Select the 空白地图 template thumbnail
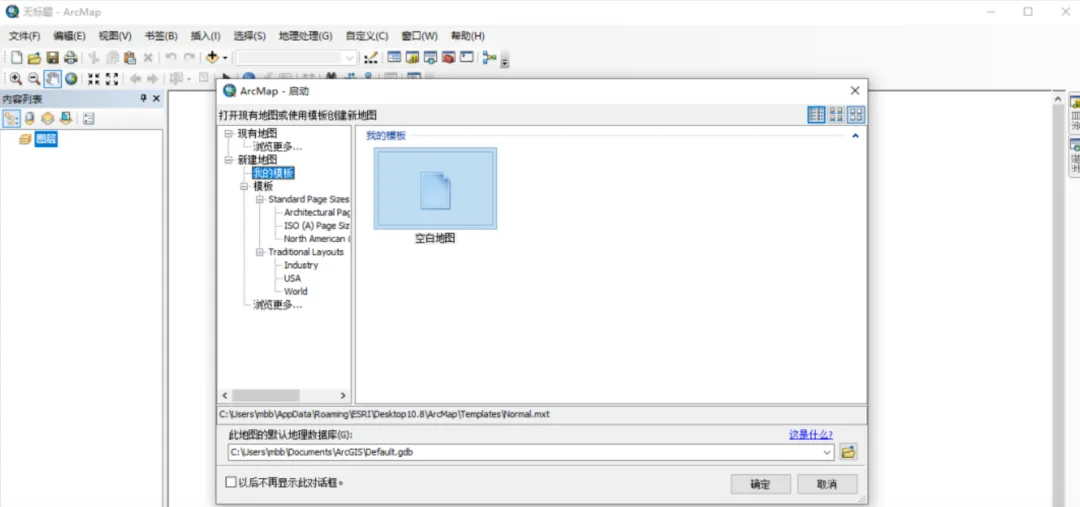Image resolution: width=1080 pixels, height=507 pixels. pyautogui.click(x=435, y=188)
